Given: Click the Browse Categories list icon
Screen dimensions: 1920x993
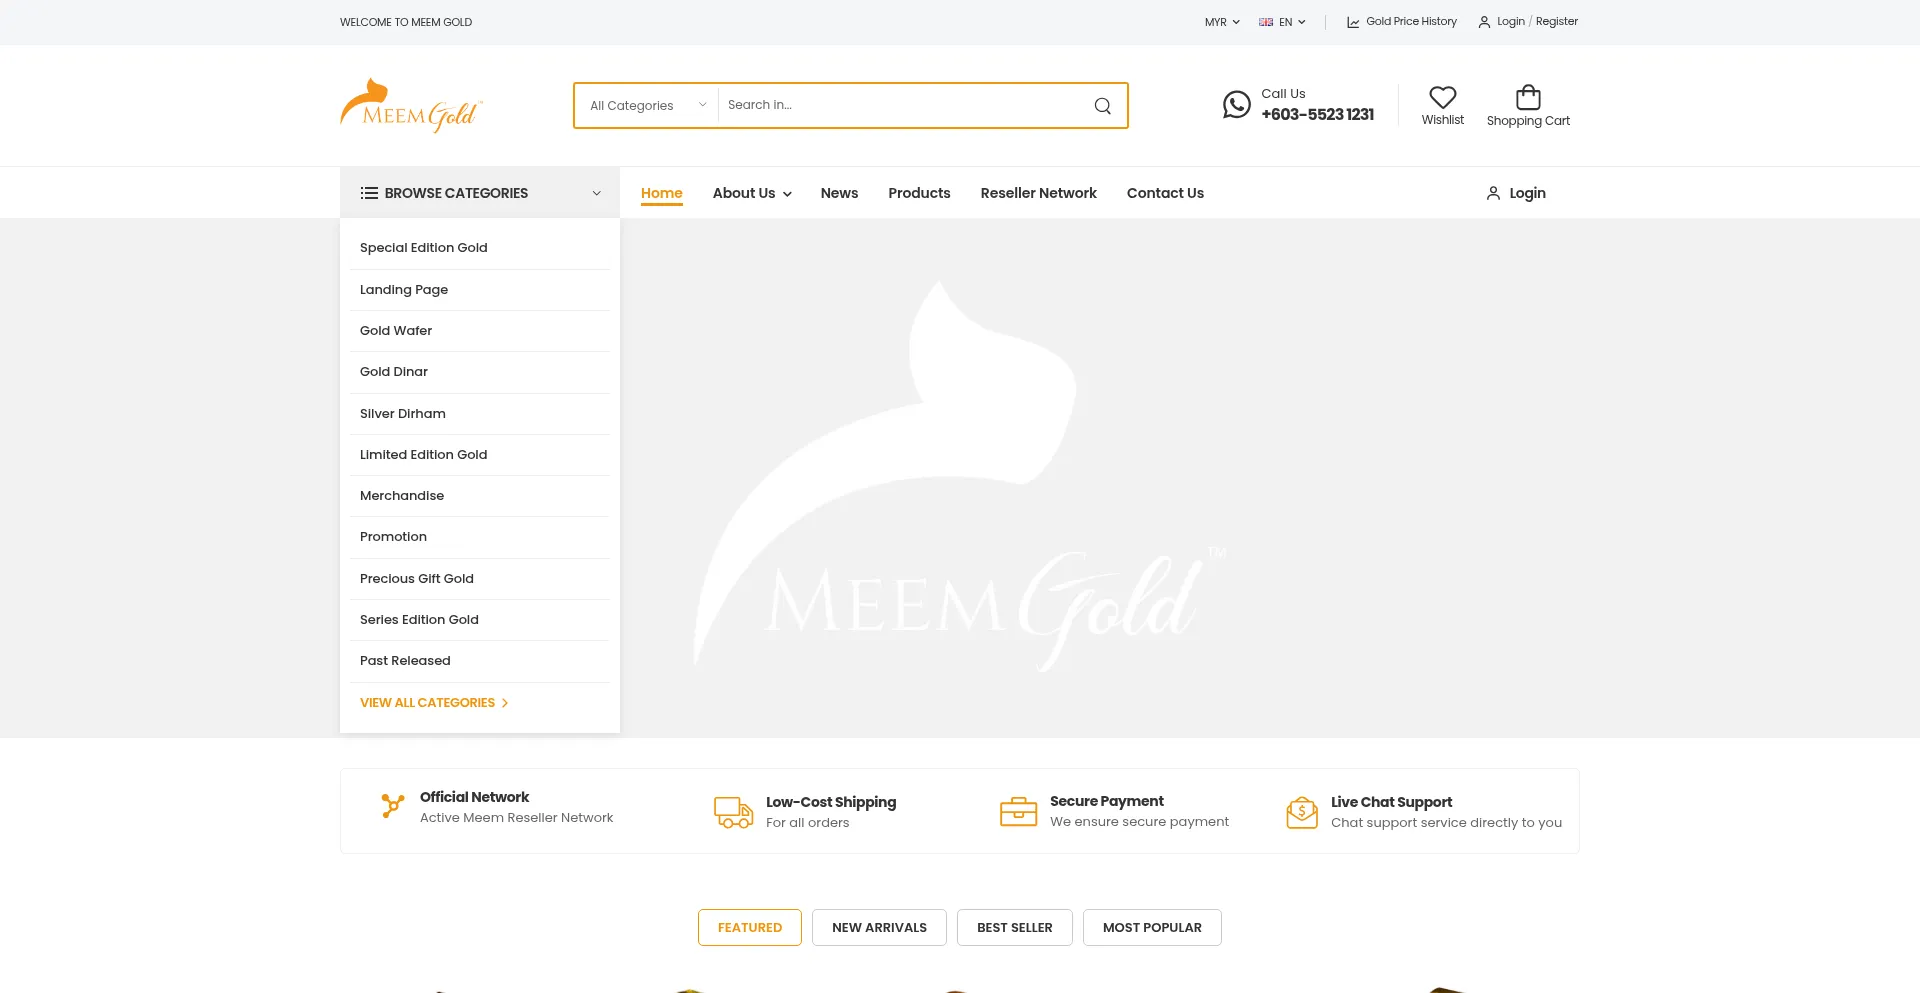Looking at the screenshot, I should pos(369,193).
